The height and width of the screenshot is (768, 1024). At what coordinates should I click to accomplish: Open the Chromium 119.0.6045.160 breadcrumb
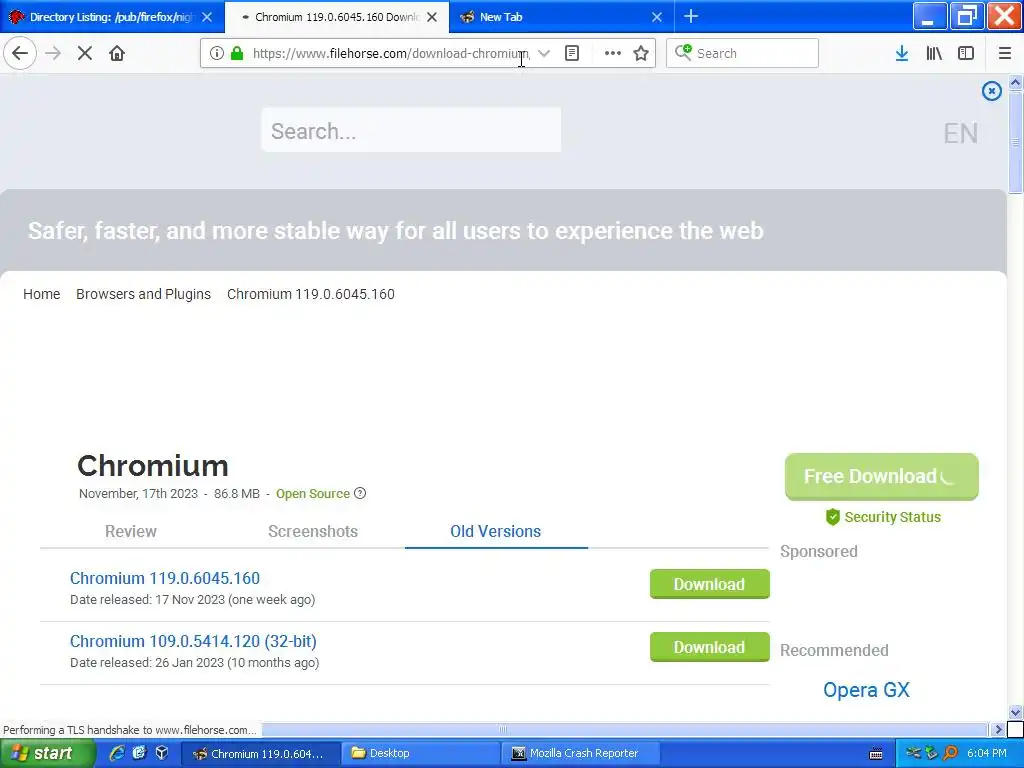click(x=311, y=294)
